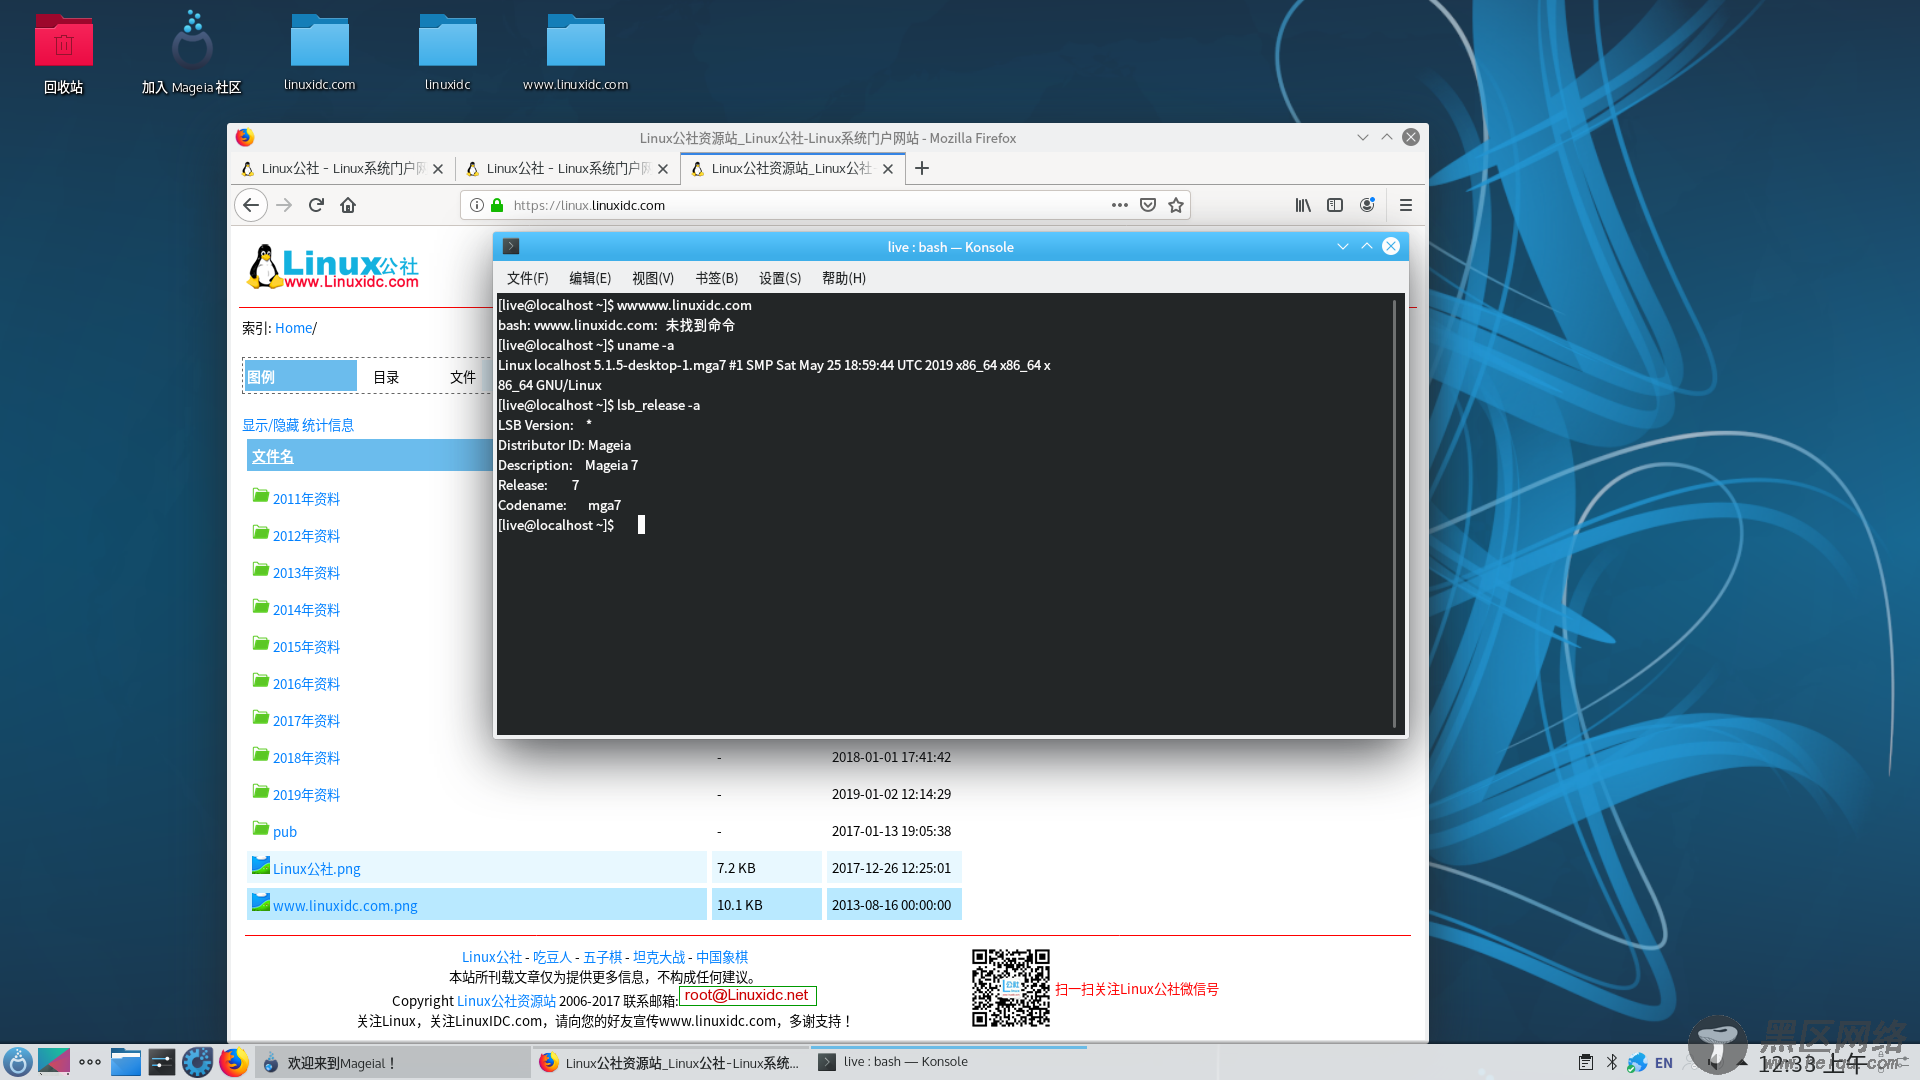This screenshot has height=1080, width=1920.
Task: Open Konsole 帮助(H) menu
Action: tap(844, 278)
